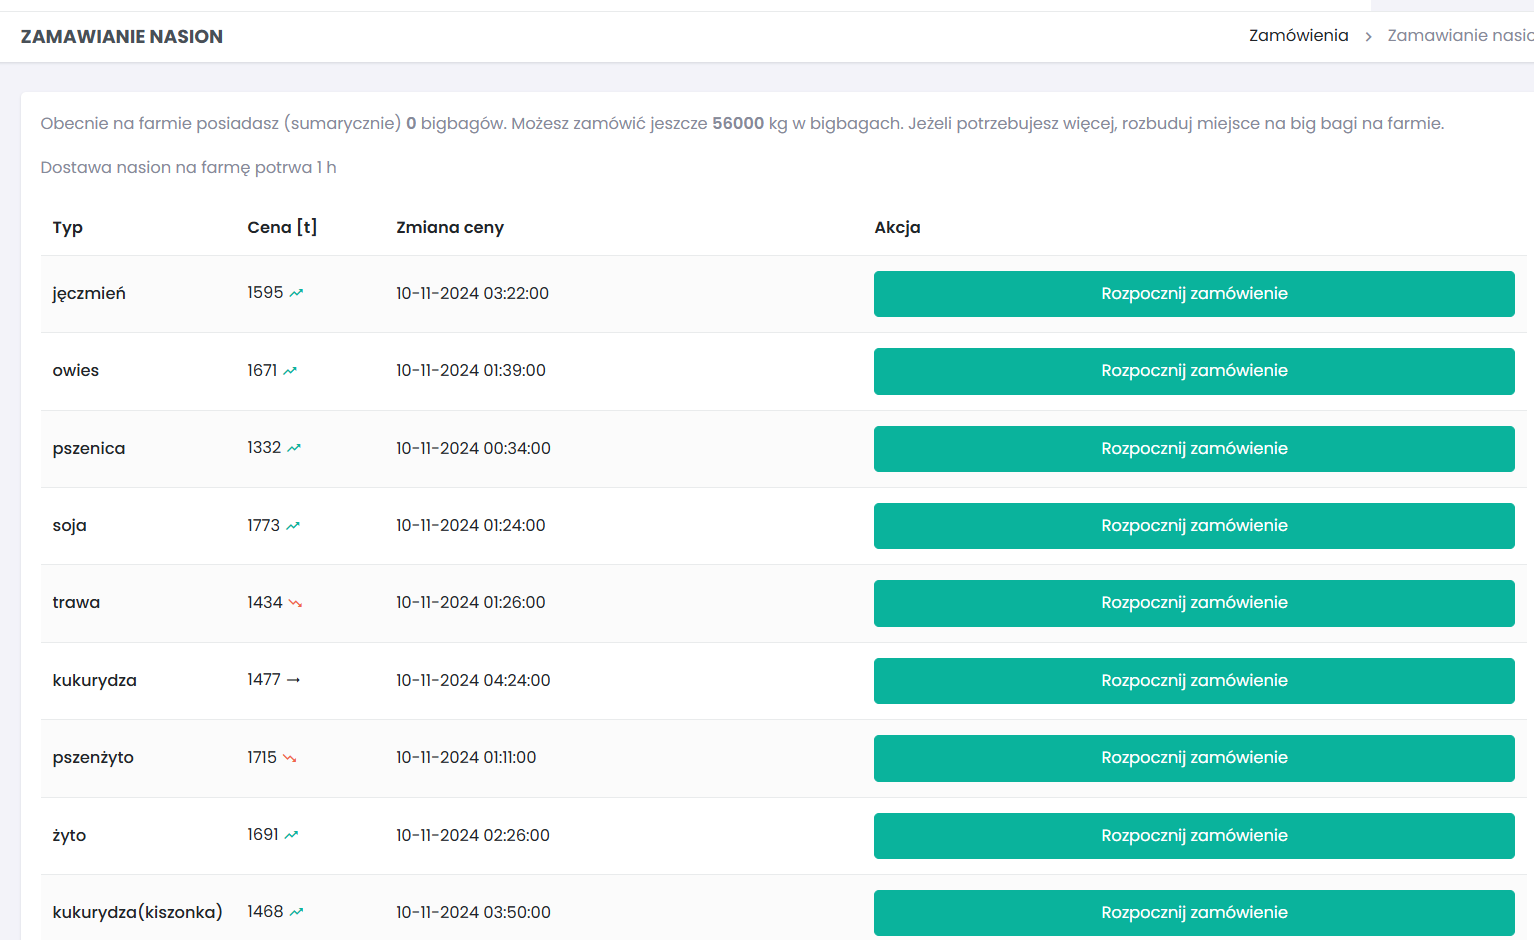Begin the pszenica seed order

1194,449
